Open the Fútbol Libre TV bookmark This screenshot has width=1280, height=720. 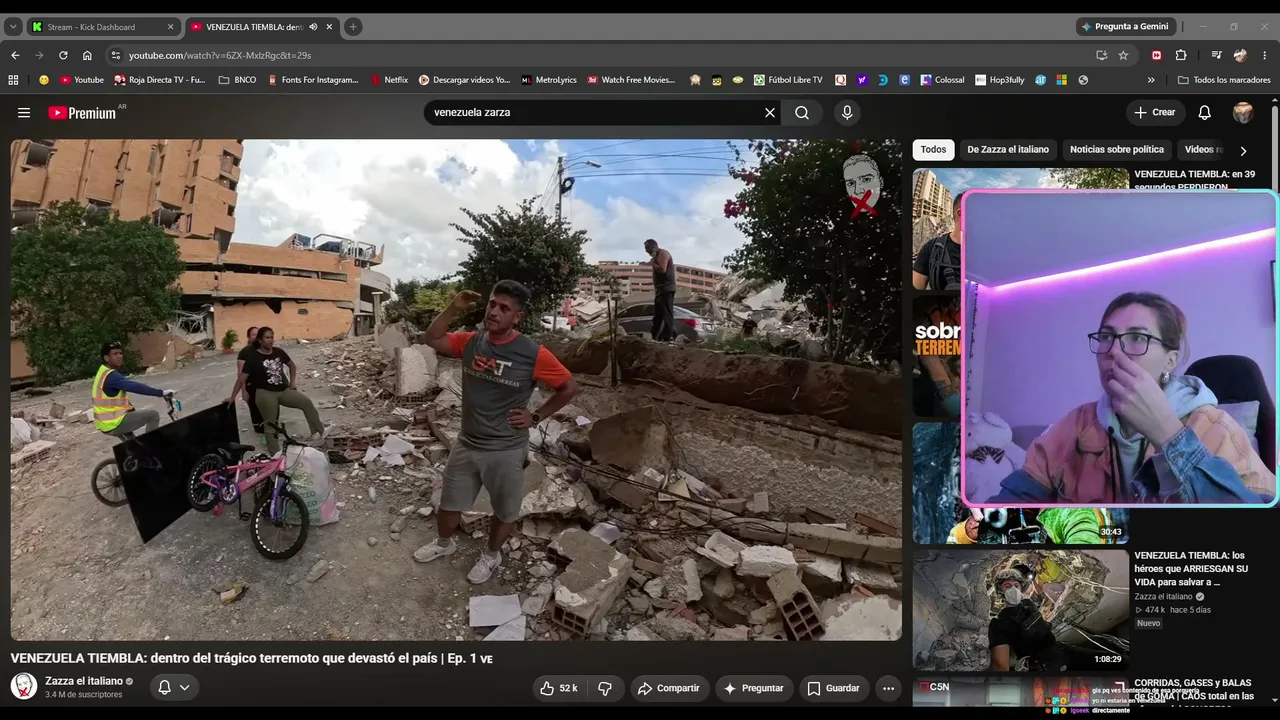tap(788, 80)
